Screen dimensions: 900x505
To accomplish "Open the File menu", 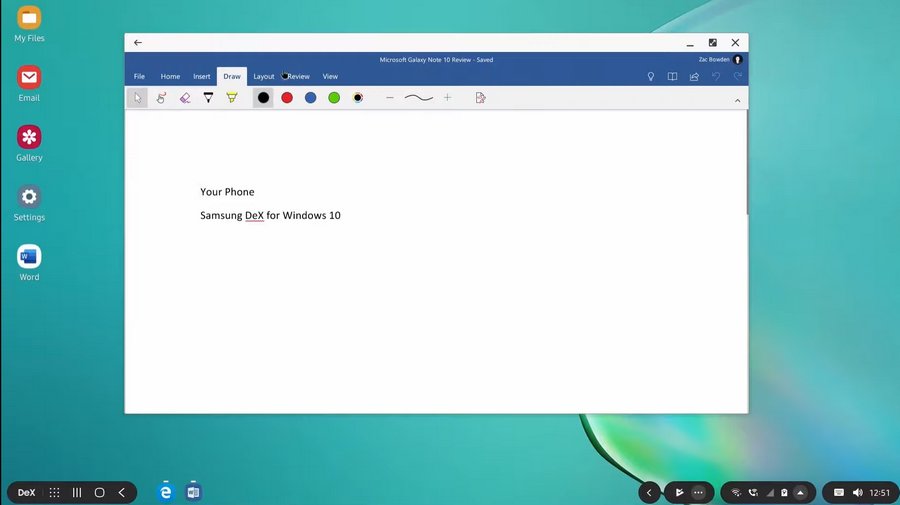I will (139, 76).
